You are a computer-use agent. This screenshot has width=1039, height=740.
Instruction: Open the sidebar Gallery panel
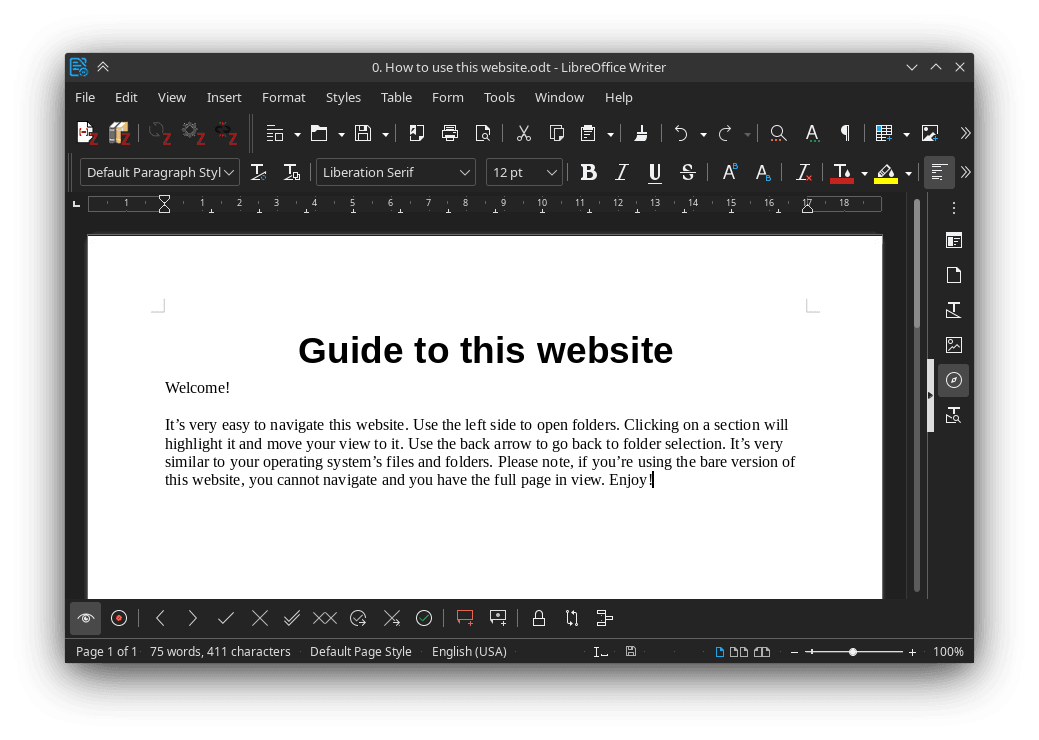(954, 345)
